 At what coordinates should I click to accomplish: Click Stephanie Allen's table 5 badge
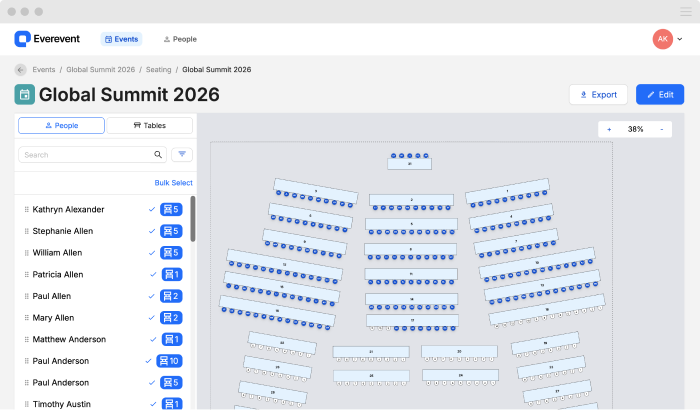171,231
